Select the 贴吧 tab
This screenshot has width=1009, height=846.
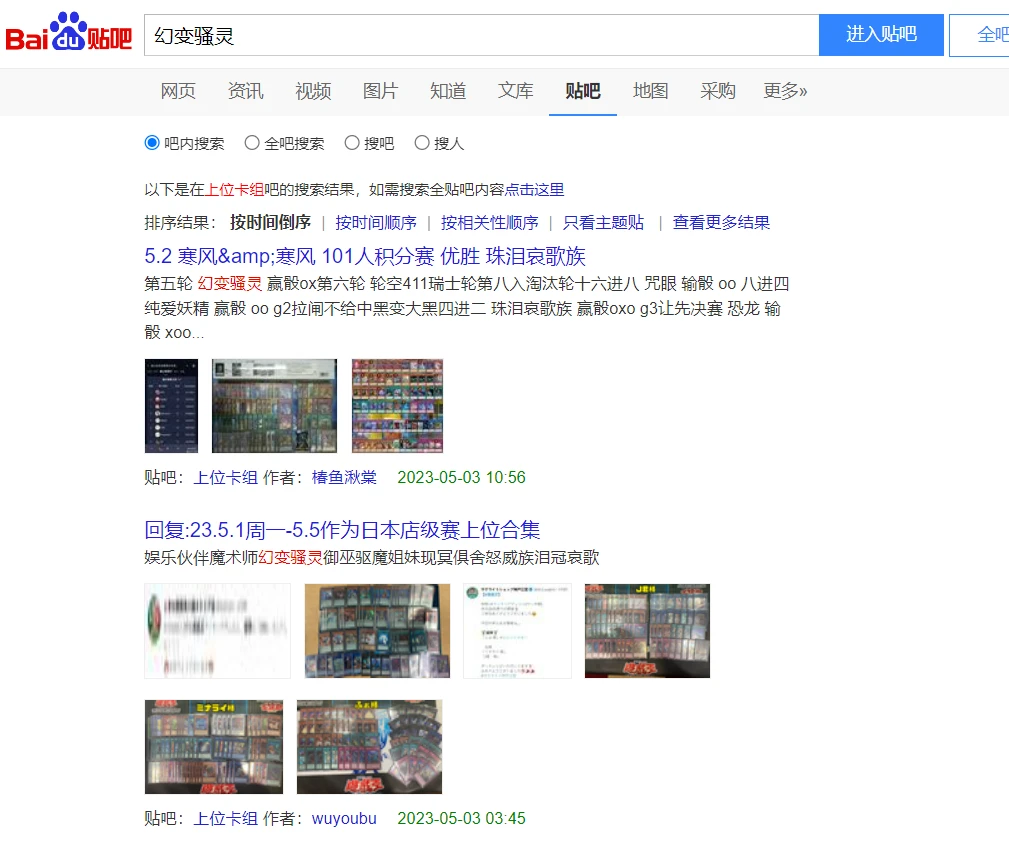click(x=583, y=91)
